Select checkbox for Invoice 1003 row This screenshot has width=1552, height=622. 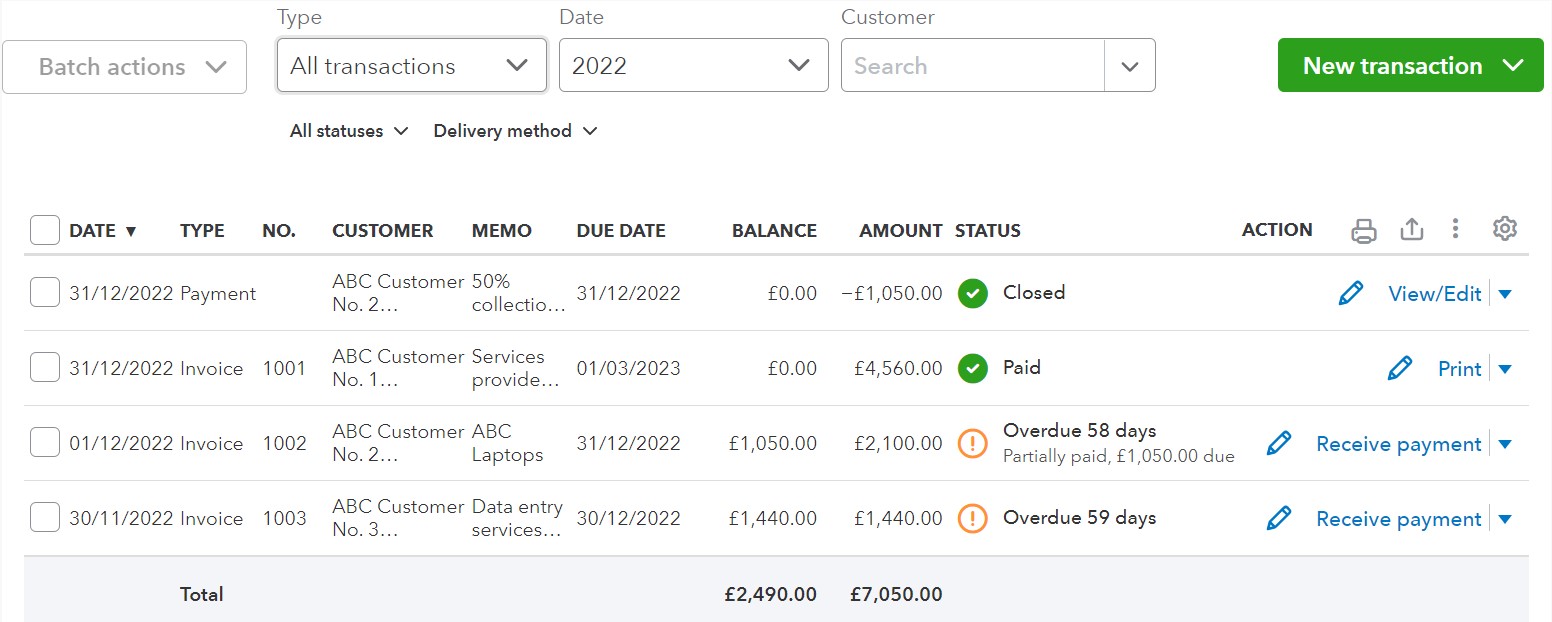[45, 518]
